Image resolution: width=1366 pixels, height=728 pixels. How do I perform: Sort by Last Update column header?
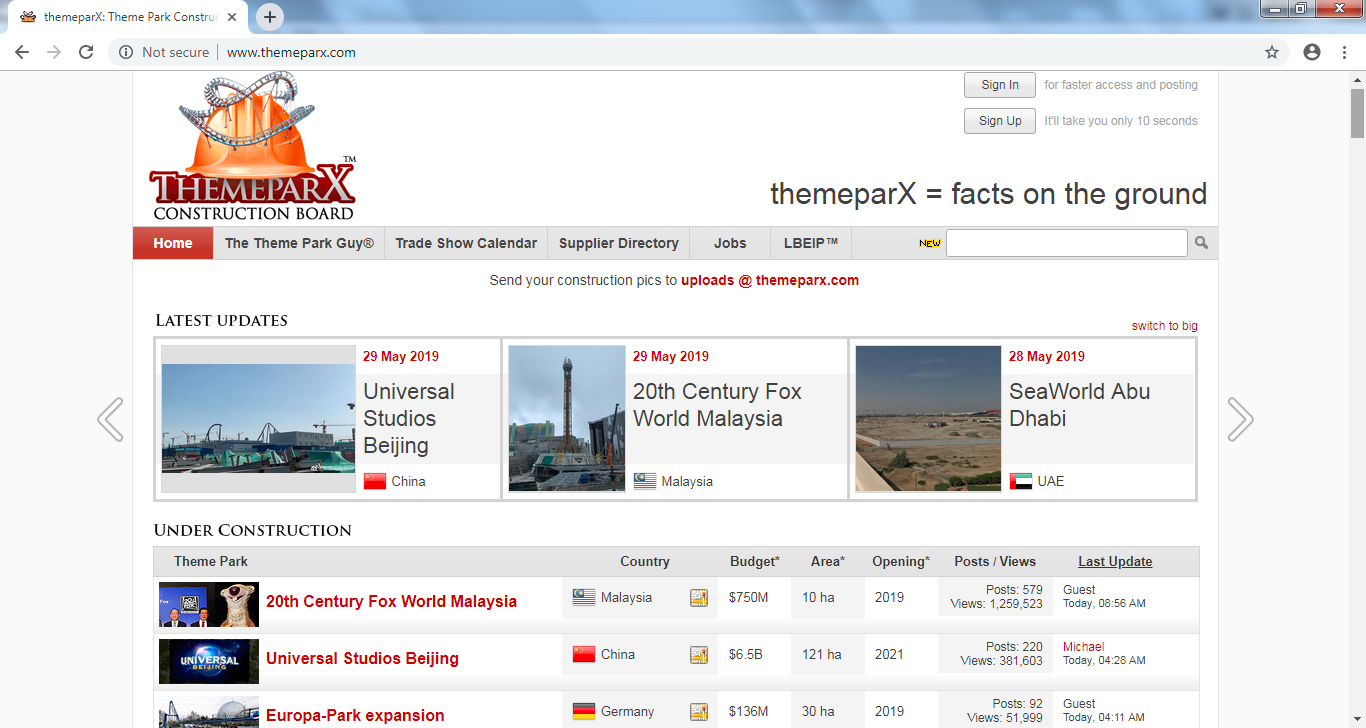point(1115,561)
